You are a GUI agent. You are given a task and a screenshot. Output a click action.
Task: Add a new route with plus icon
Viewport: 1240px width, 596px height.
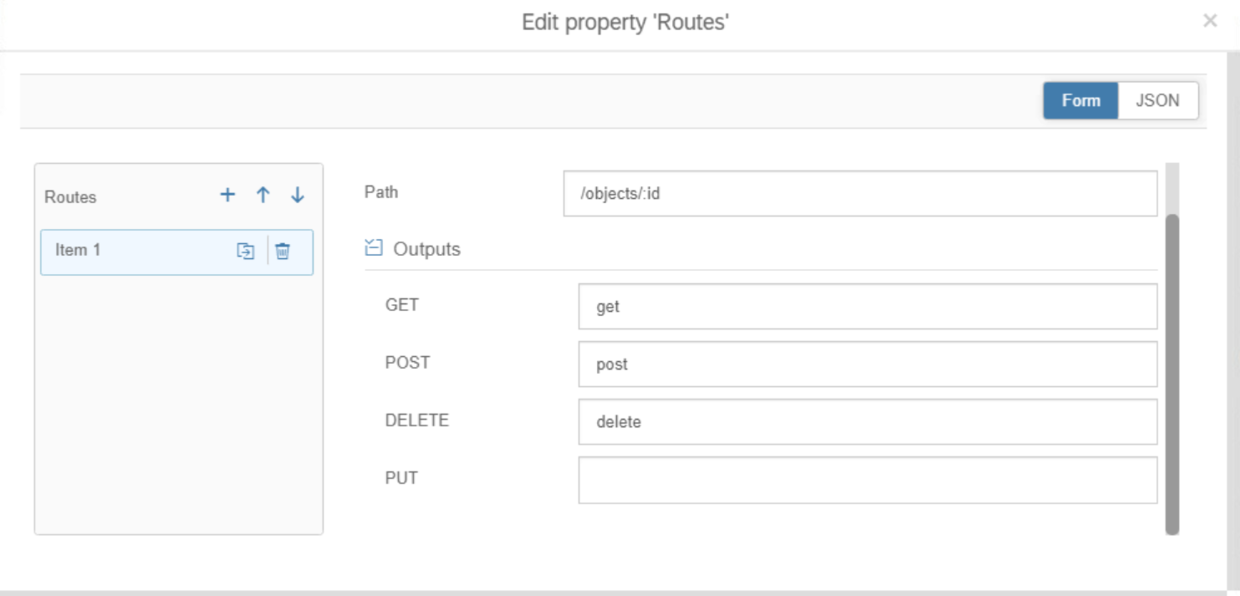click(x=228, y=195)
